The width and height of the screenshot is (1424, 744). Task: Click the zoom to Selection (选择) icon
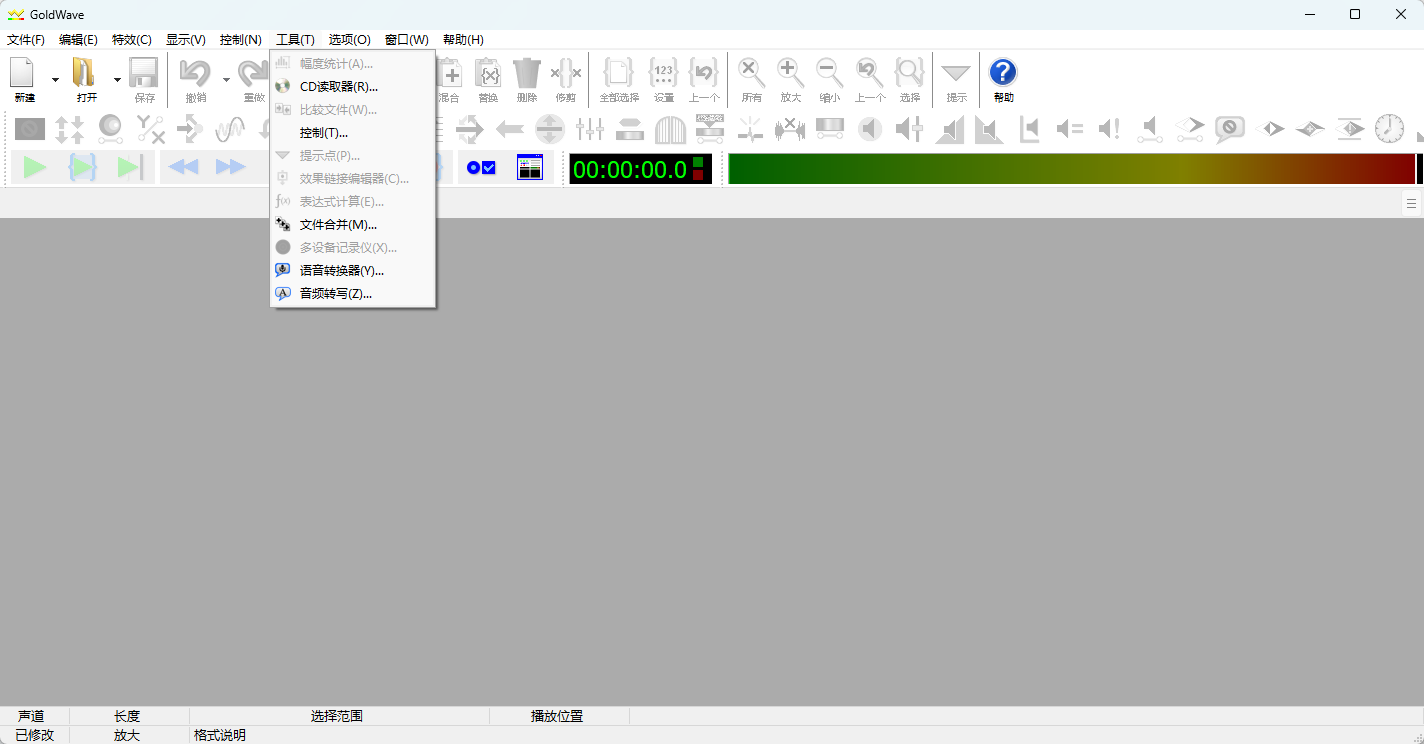[909, 74]
